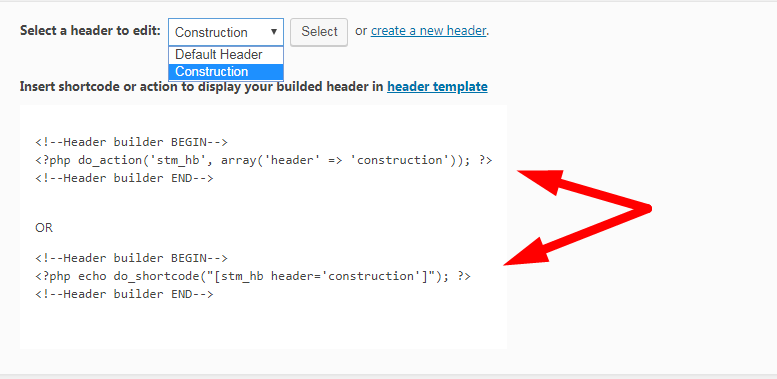Click the Select button
The height and width of the screenshot is (379, 777).
[319, 32]
